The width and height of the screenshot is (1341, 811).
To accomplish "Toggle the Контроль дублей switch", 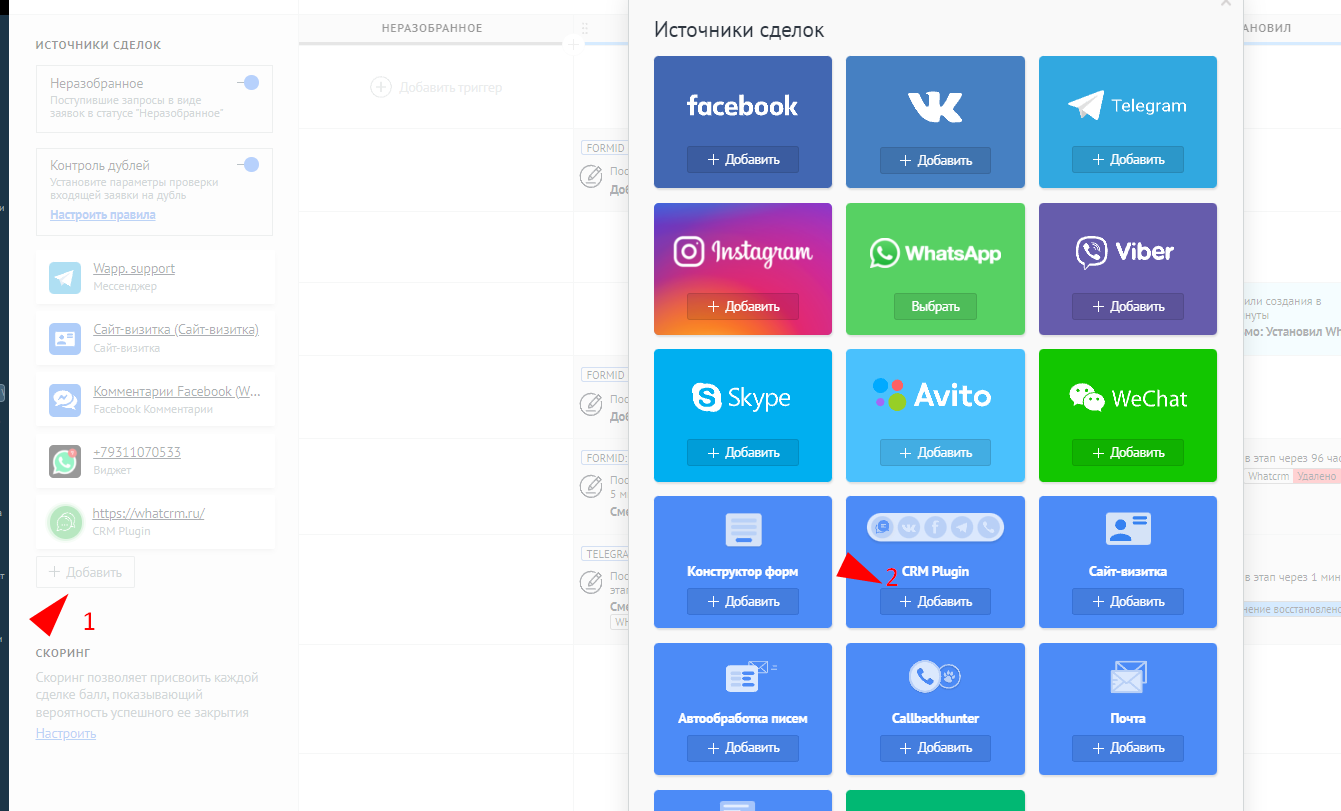I will pos(248,165).
